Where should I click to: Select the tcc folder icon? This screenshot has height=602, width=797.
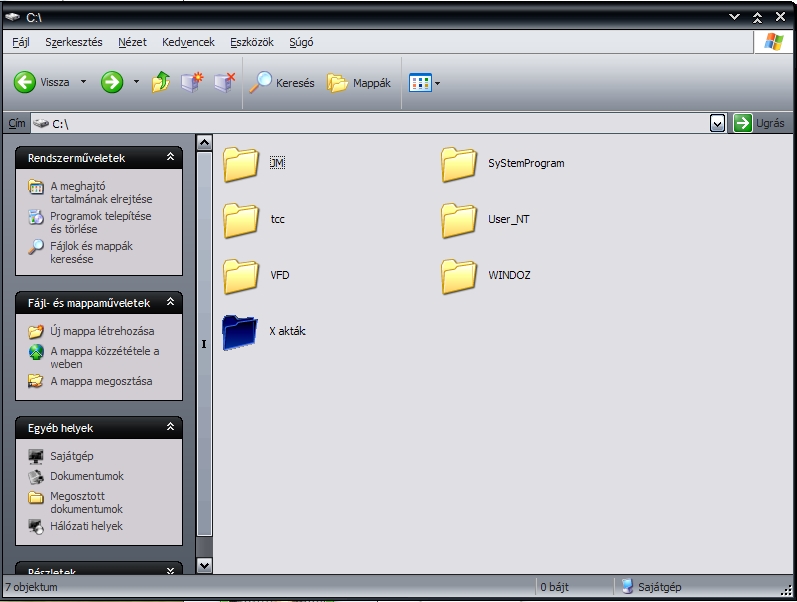[x=240, y=220]
